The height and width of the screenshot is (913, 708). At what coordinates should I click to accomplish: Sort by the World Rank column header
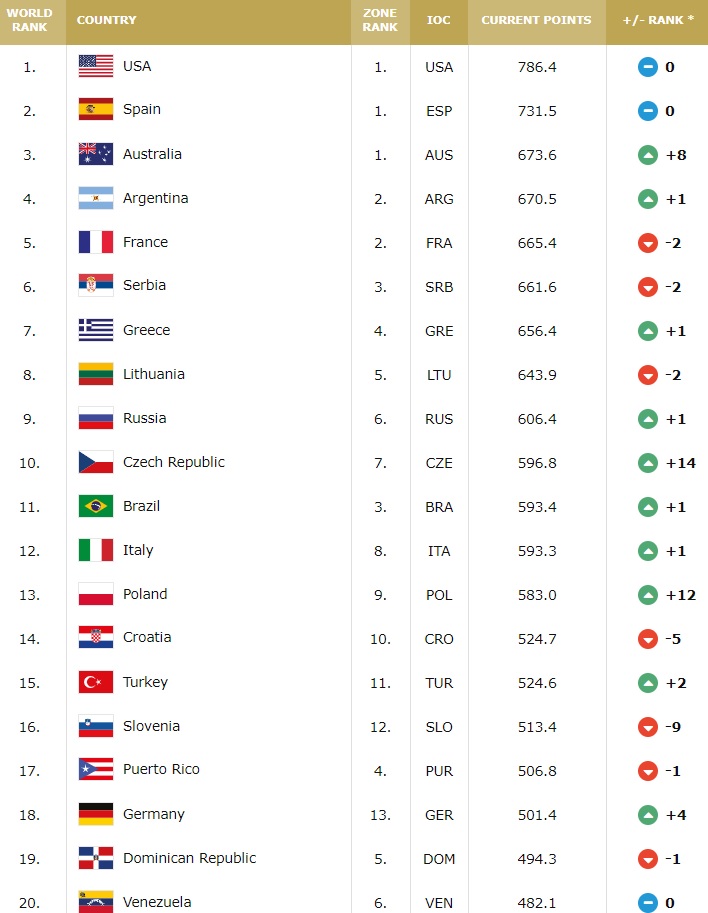[30, 20]
